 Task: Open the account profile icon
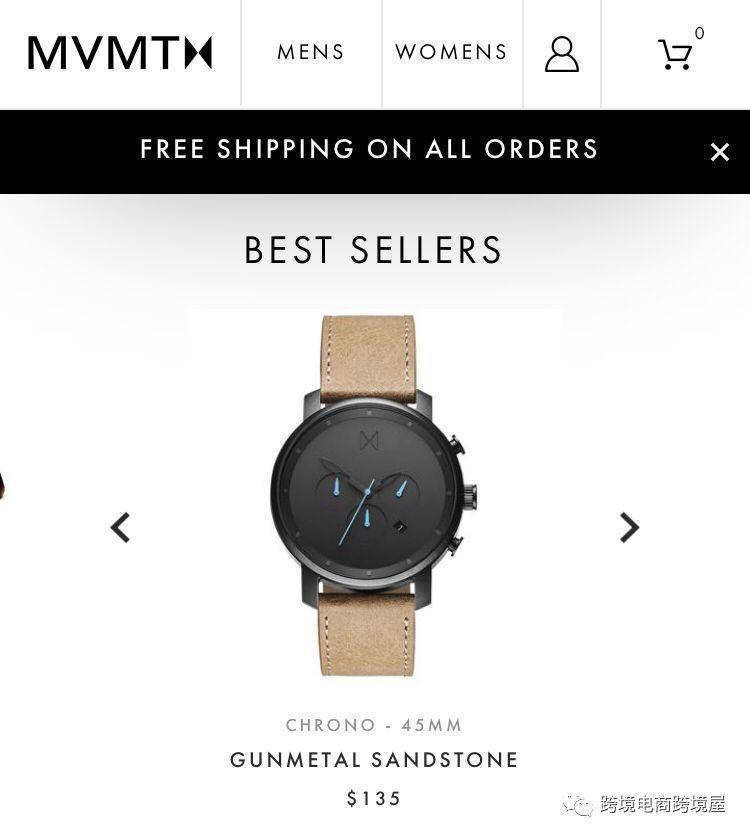(x=561, y=53)
